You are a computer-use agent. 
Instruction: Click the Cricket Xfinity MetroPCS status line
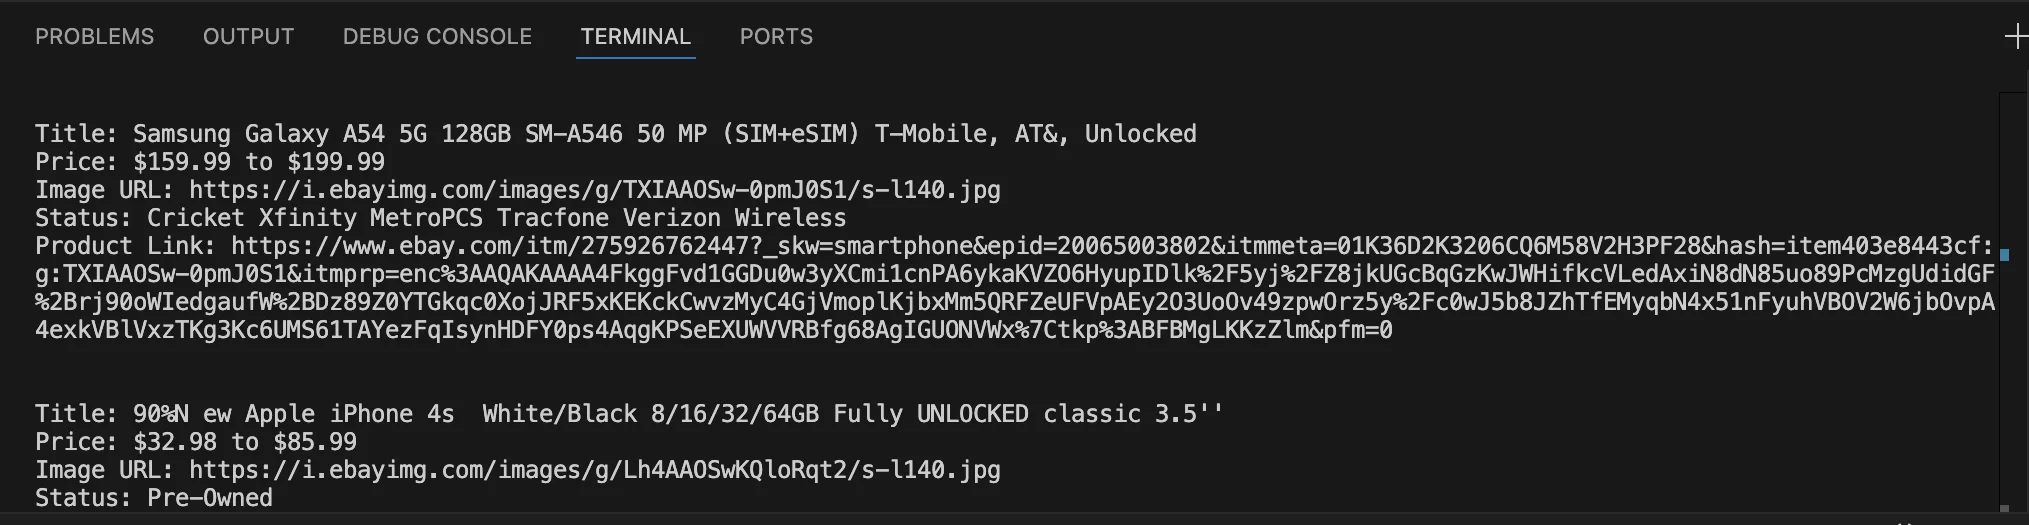coord(440,218)
